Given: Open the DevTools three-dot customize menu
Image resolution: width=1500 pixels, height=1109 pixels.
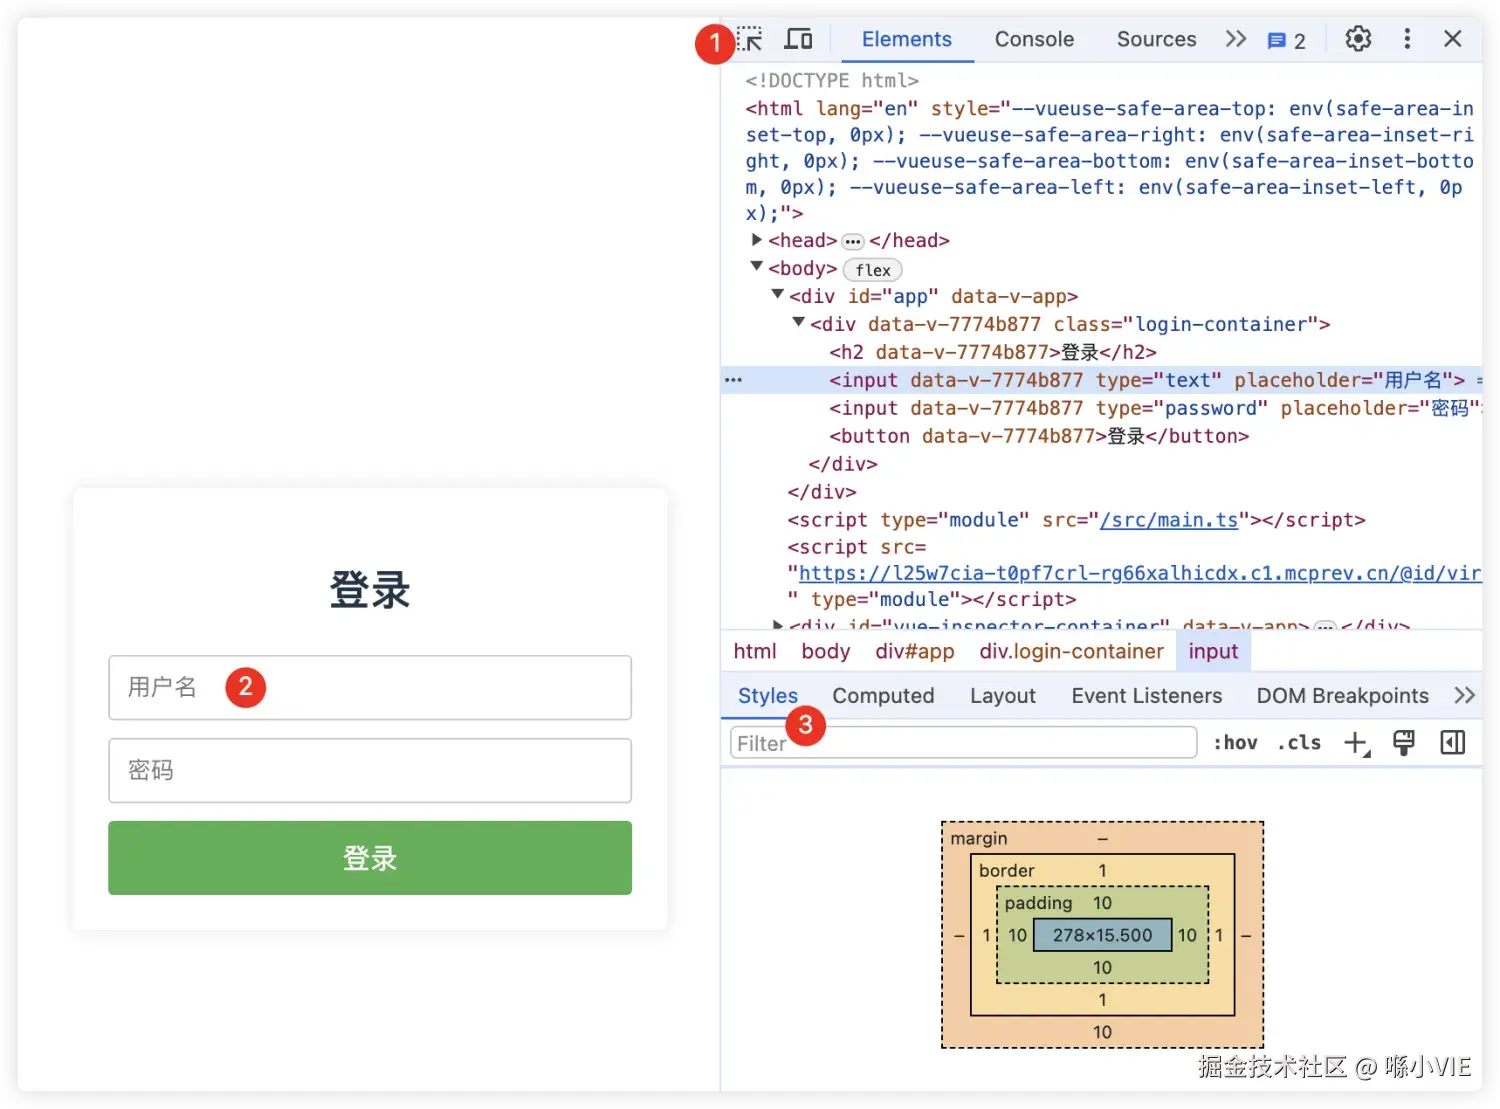Looking at the screenshot, I should (x=1407, y=39).
